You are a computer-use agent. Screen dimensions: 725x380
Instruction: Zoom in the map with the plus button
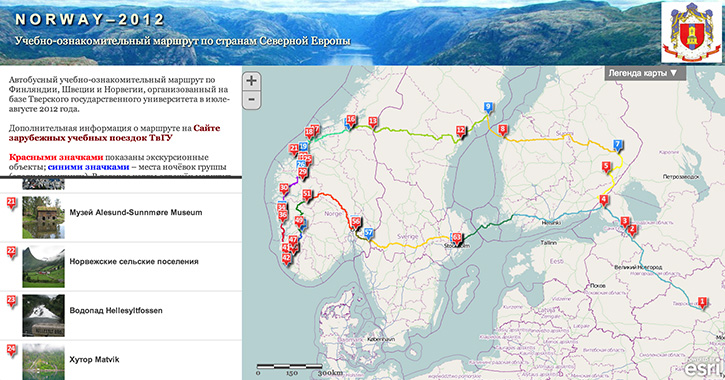coord(251,81)
